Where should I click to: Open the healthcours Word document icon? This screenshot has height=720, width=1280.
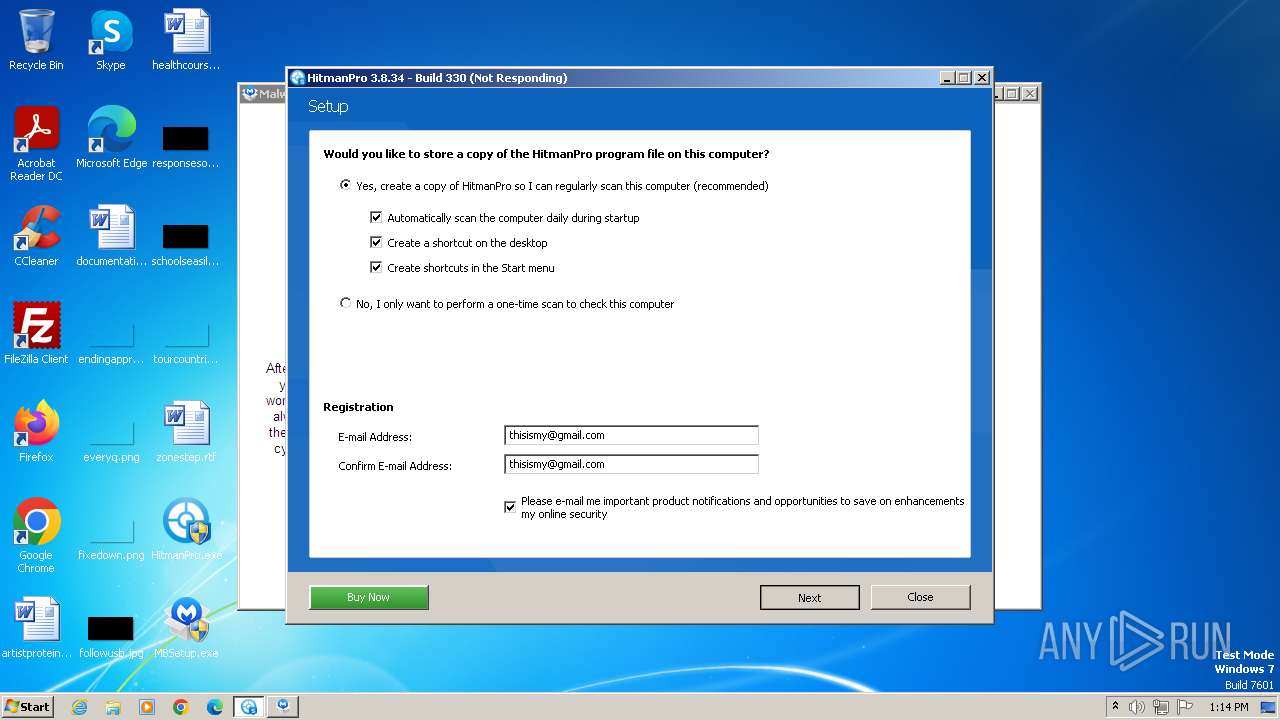[x=186, y=40]
